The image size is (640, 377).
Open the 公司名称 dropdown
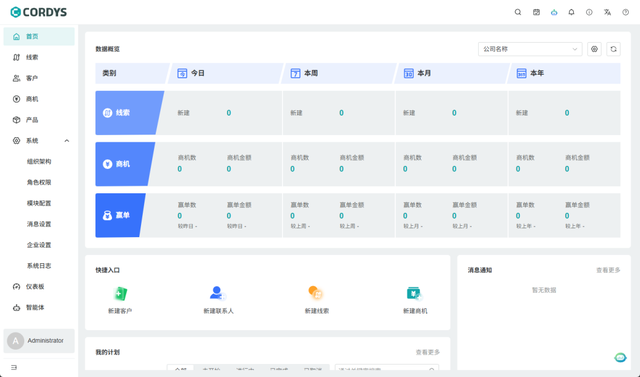click(530, 49)
